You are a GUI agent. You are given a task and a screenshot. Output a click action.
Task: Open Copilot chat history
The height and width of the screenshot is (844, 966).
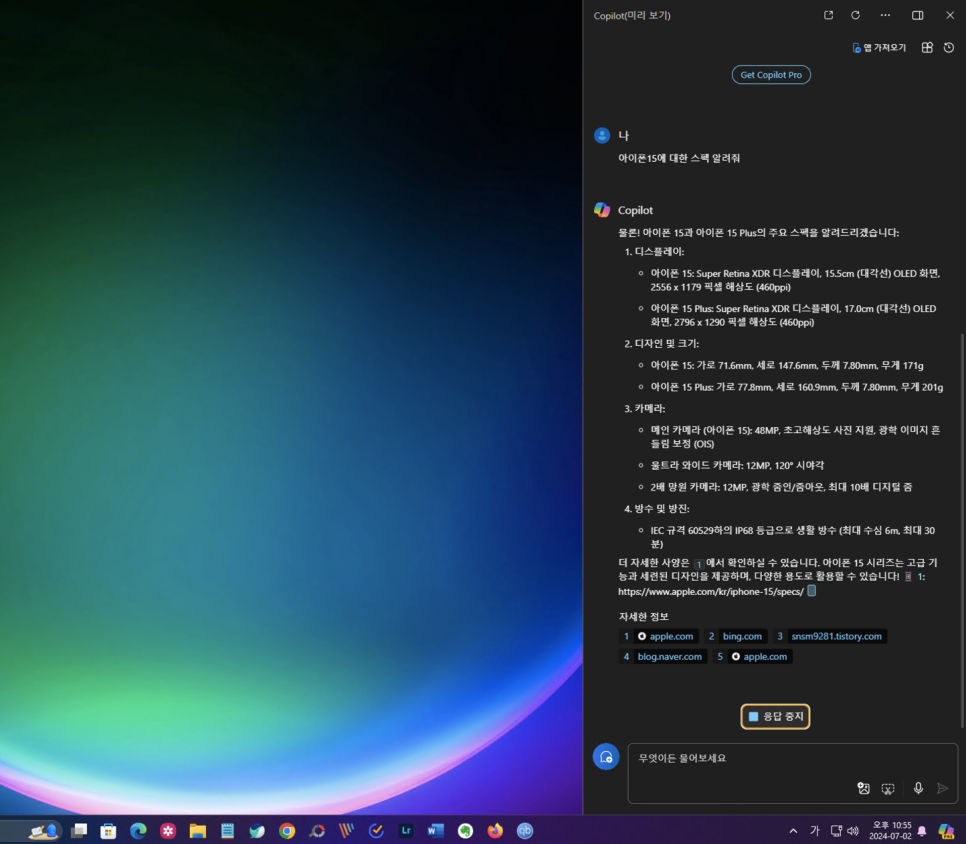coord(949,47)
